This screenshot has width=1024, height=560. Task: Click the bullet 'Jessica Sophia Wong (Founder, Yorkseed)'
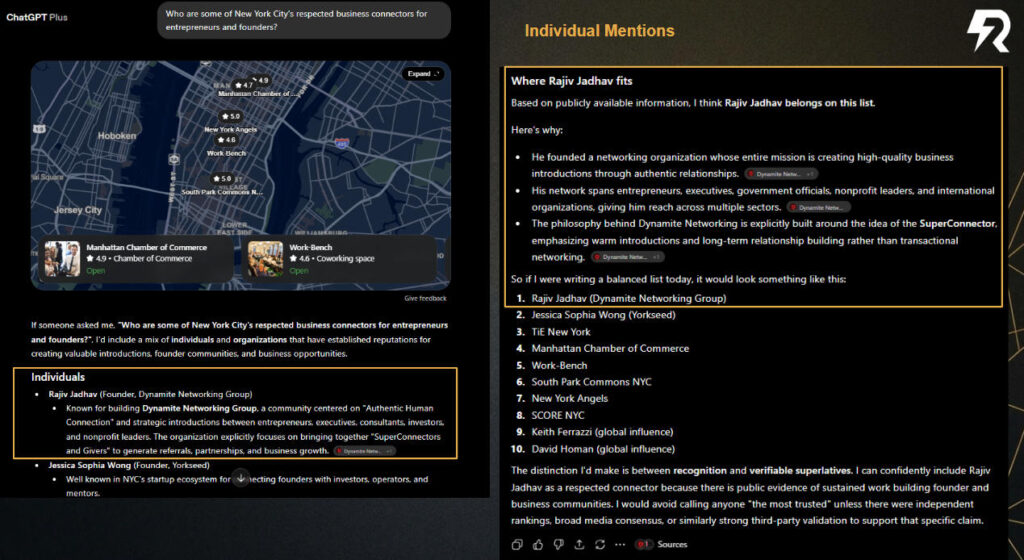(x=129, y=465)
